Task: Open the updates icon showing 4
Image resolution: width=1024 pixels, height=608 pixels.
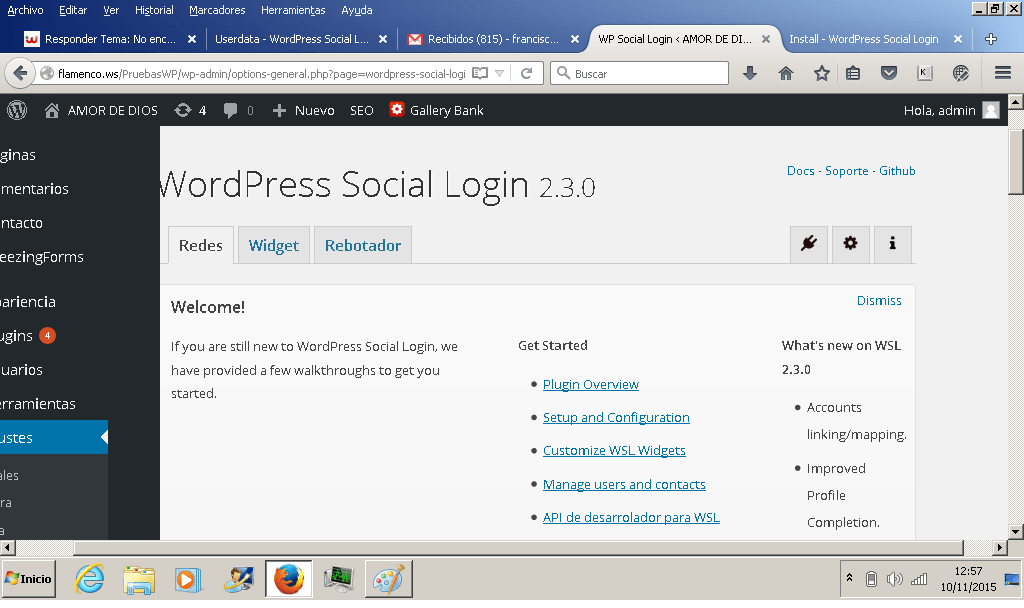Action: click(x=190, y=110)
